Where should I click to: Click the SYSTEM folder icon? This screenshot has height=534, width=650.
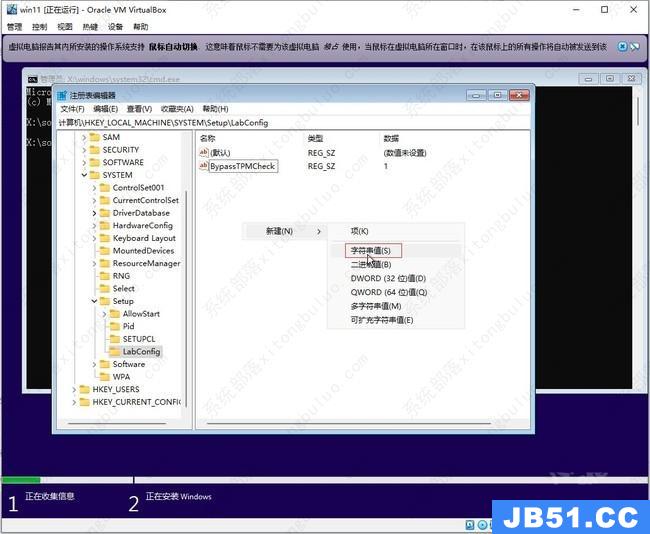point(94,175)
